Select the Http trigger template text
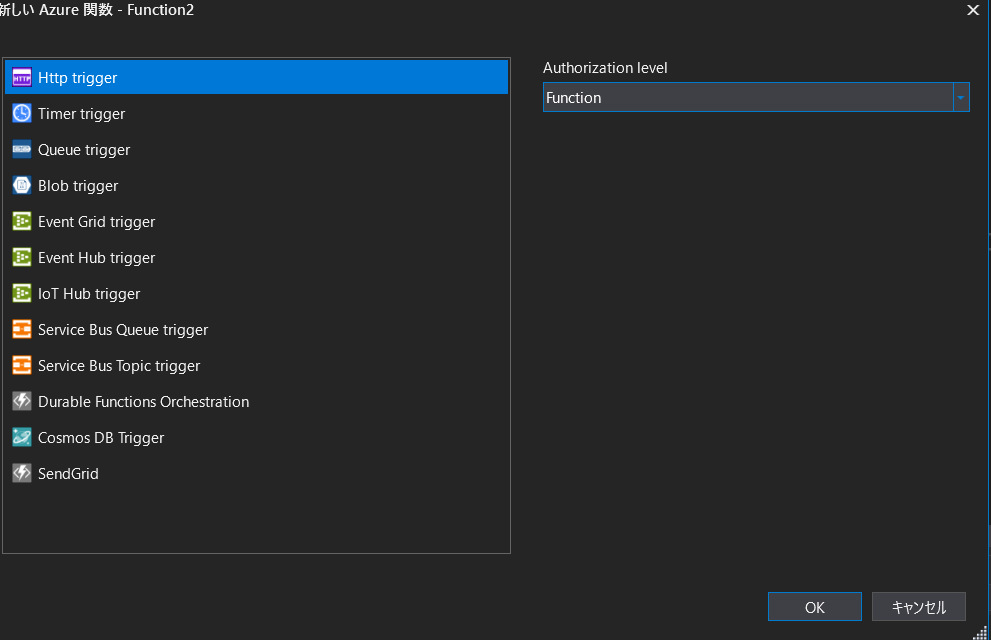The width and height of the screenshot is (991, 640). 78,78
